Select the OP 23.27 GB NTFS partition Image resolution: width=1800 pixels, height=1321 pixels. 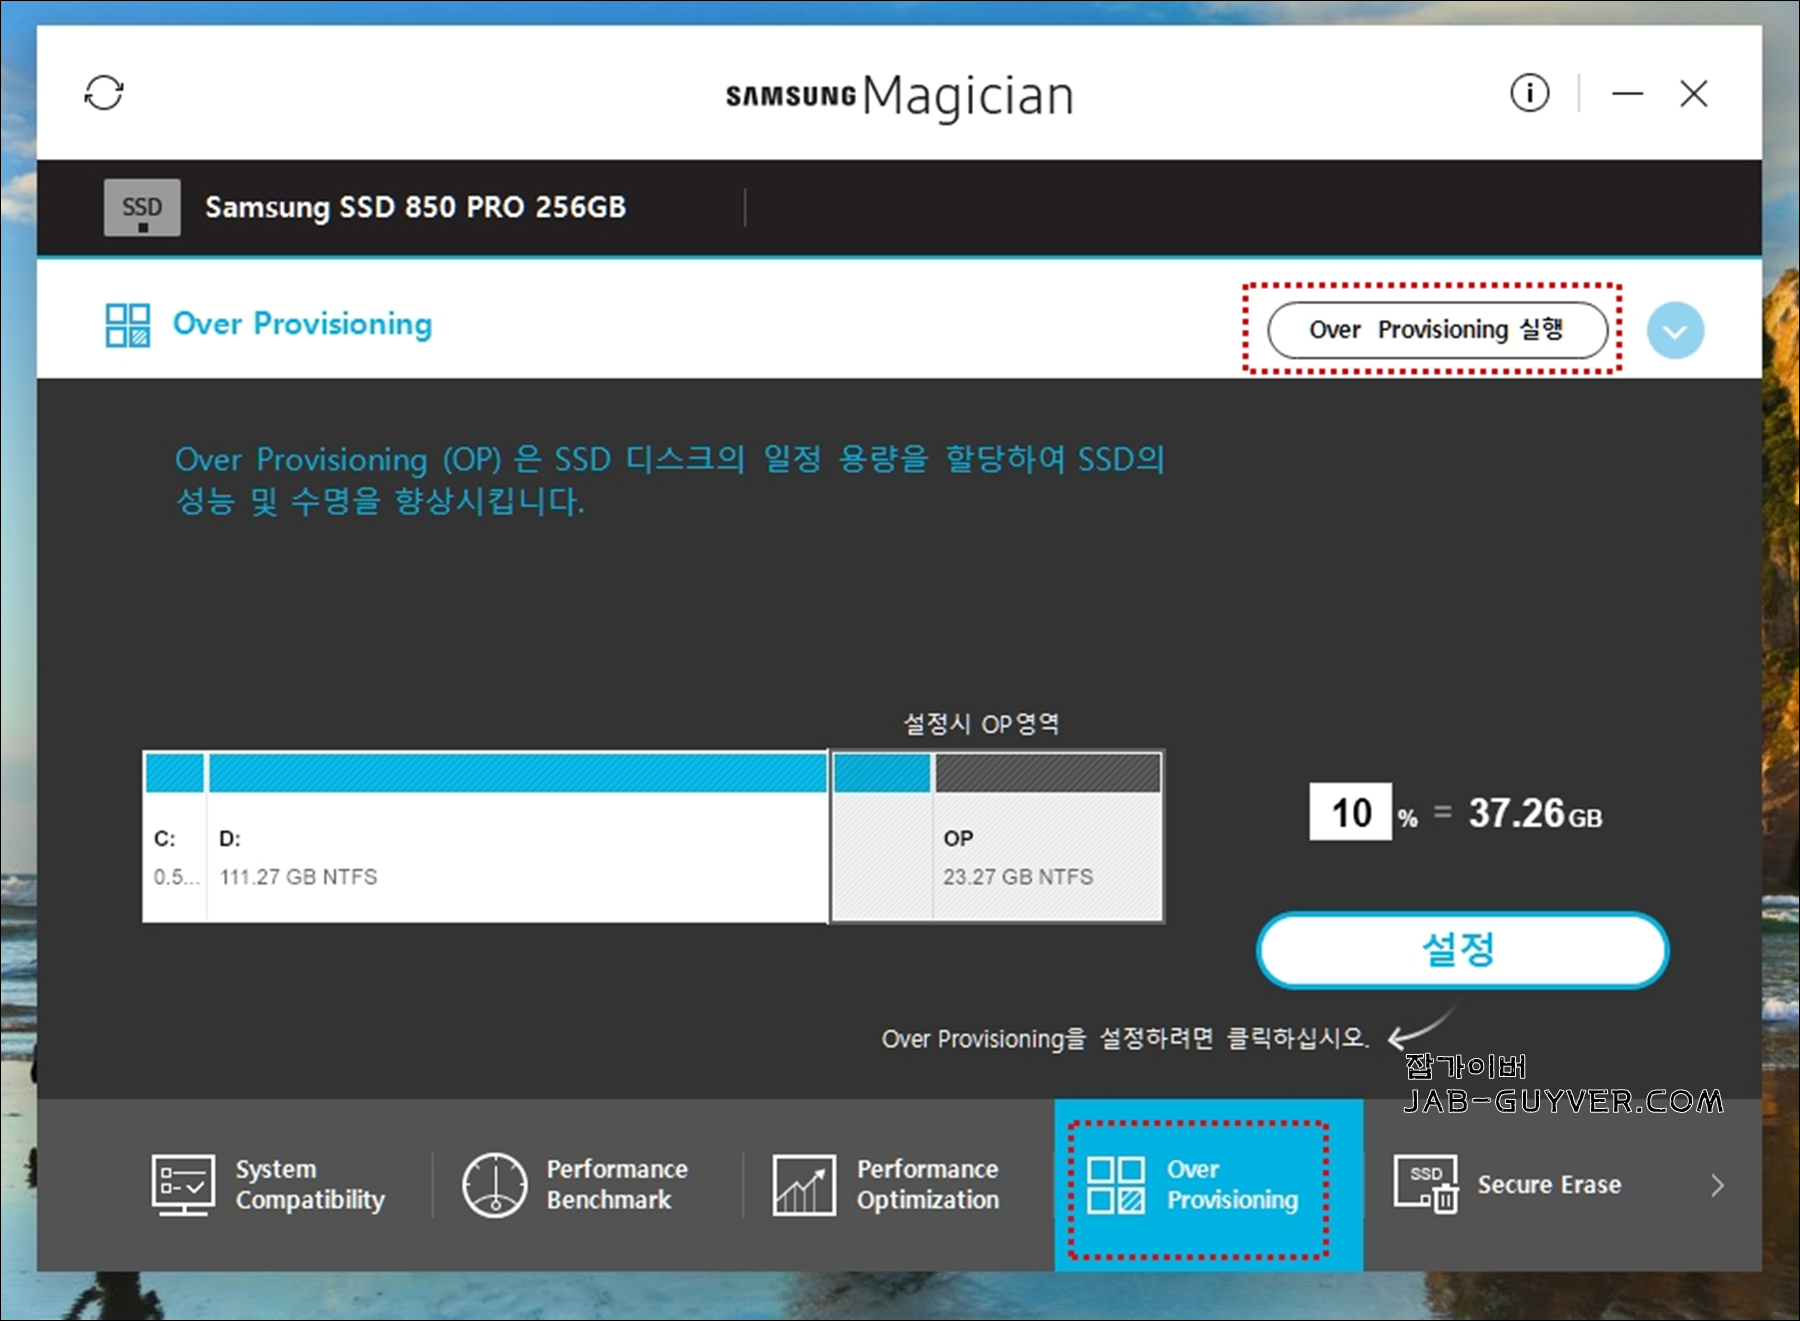[1047, 837]
